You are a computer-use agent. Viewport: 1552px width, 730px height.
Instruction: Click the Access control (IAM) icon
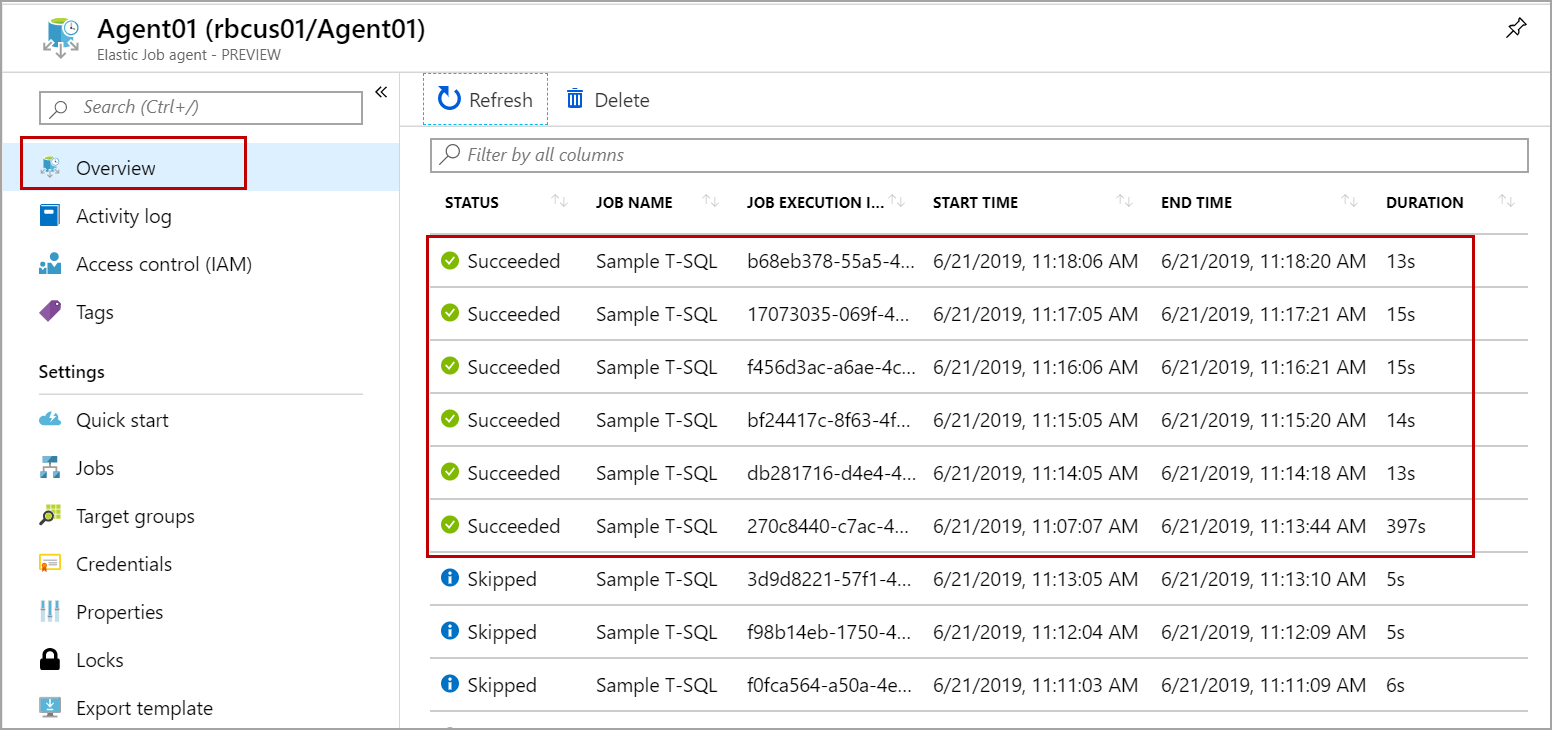point(50,265)
